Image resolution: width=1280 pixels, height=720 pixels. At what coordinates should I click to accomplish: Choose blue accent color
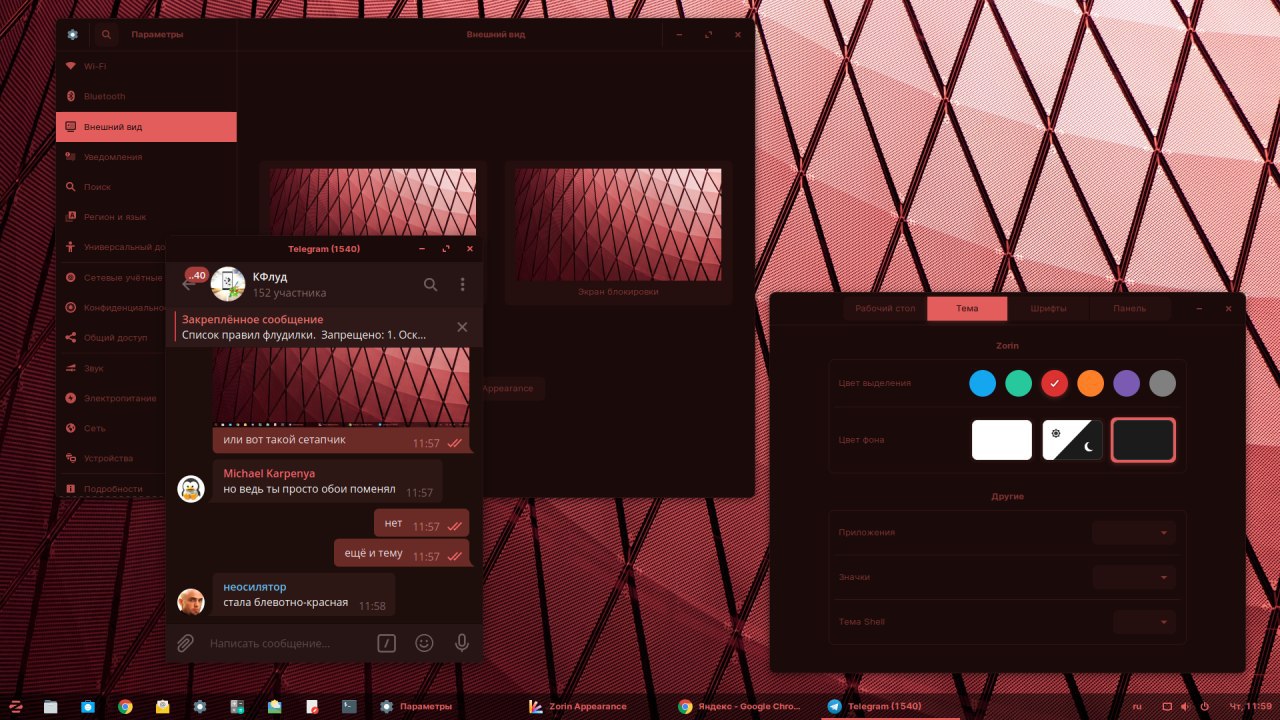click(x=983, y=383)
